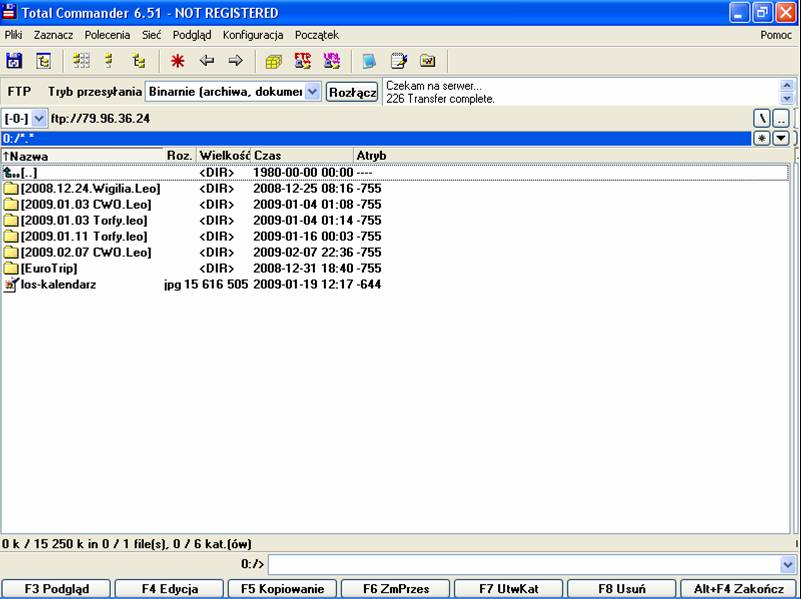
Task: Sort by the Wielkość column header
Action: coord(223,156)
